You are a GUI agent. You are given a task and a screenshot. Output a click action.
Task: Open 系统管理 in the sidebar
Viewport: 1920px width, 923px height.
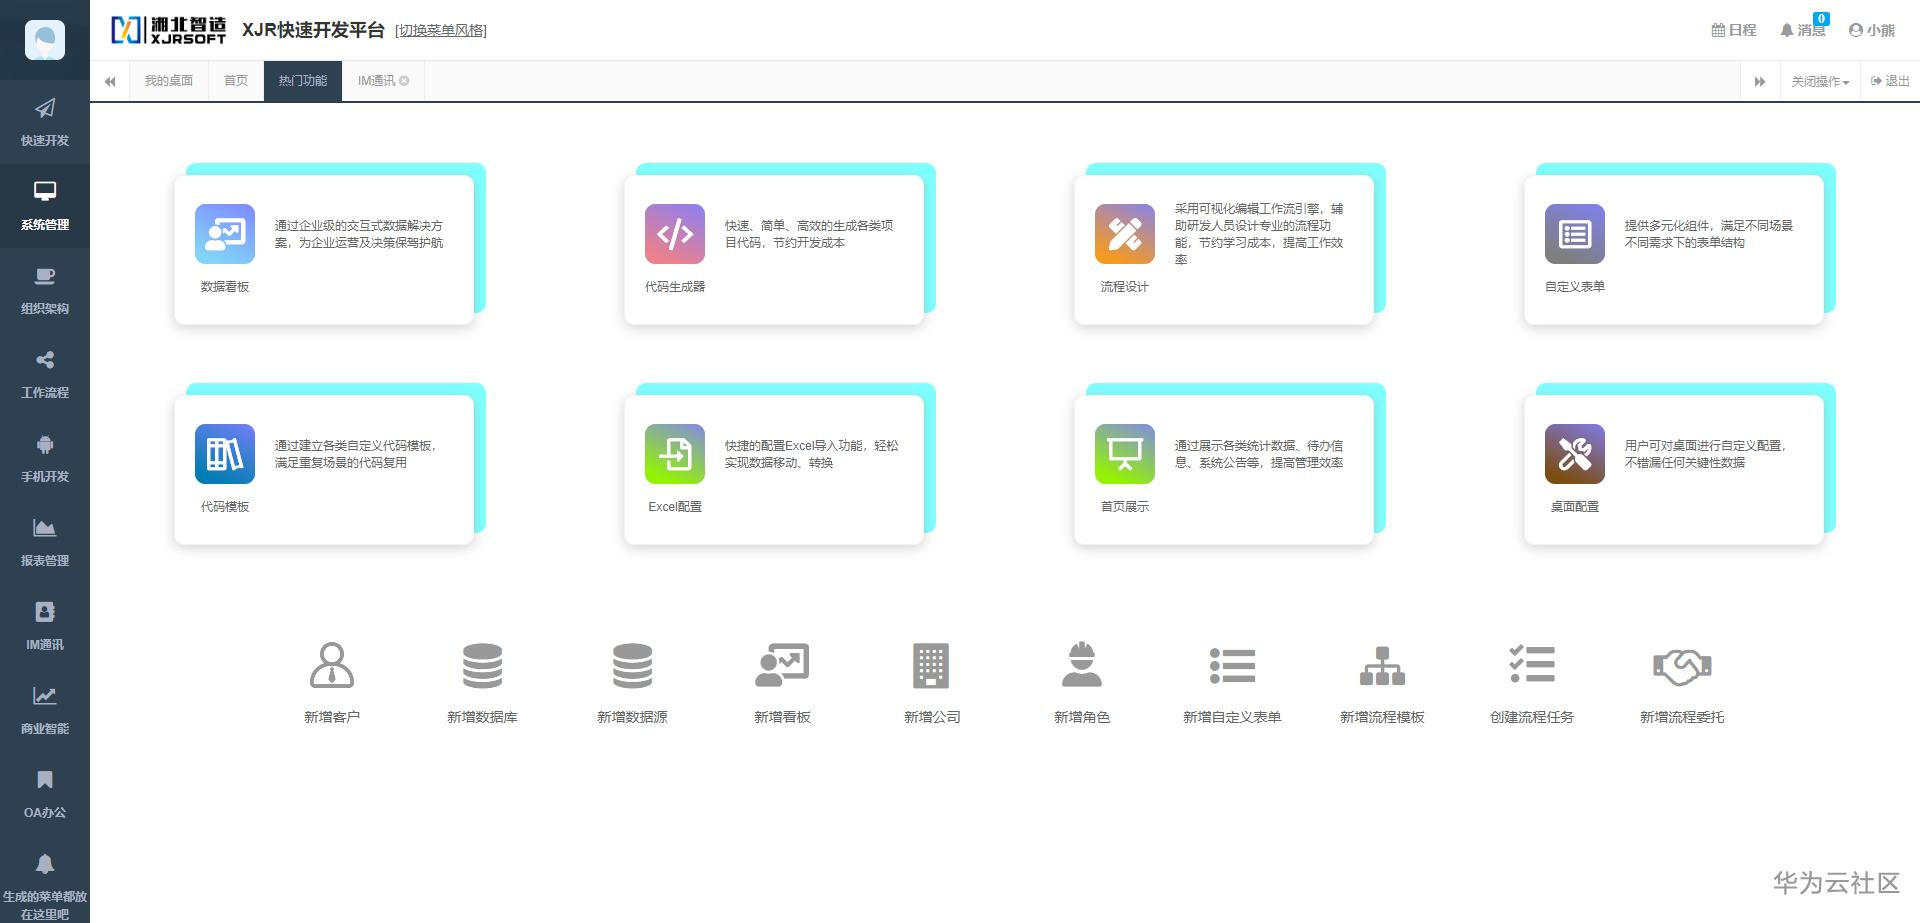45,206
